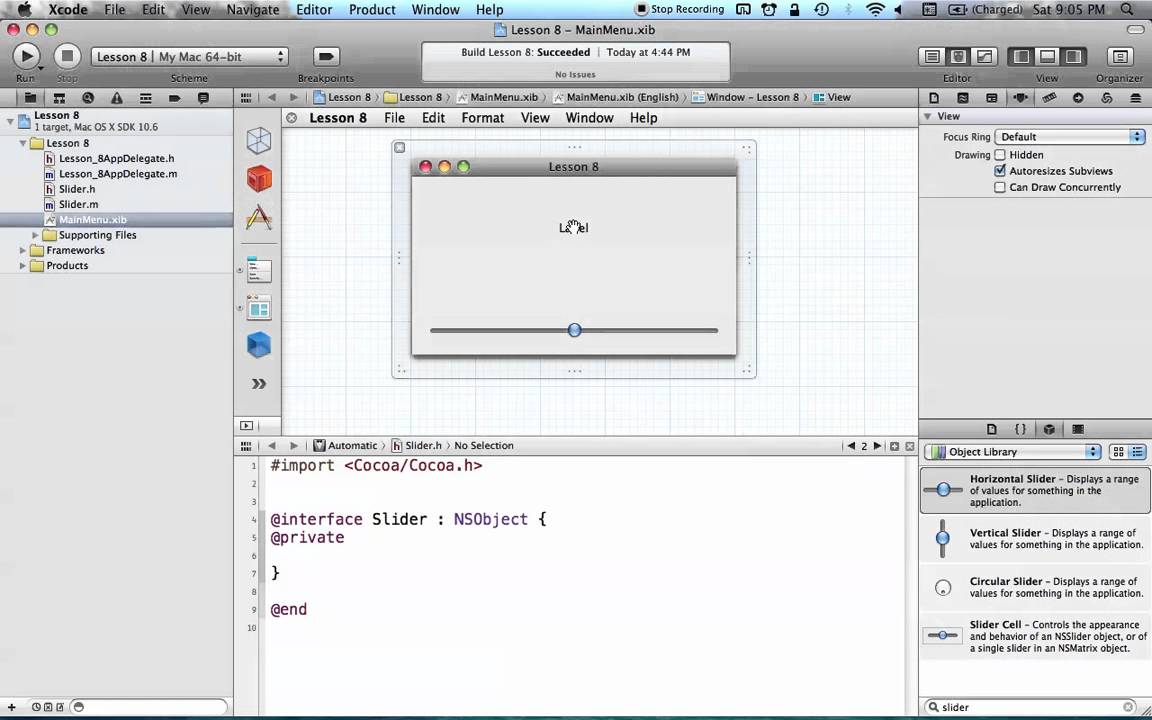Click Format in the designed menu bar
This screenshot has width=1152, height=720.
pyautogui.click(x=483, y=118)
